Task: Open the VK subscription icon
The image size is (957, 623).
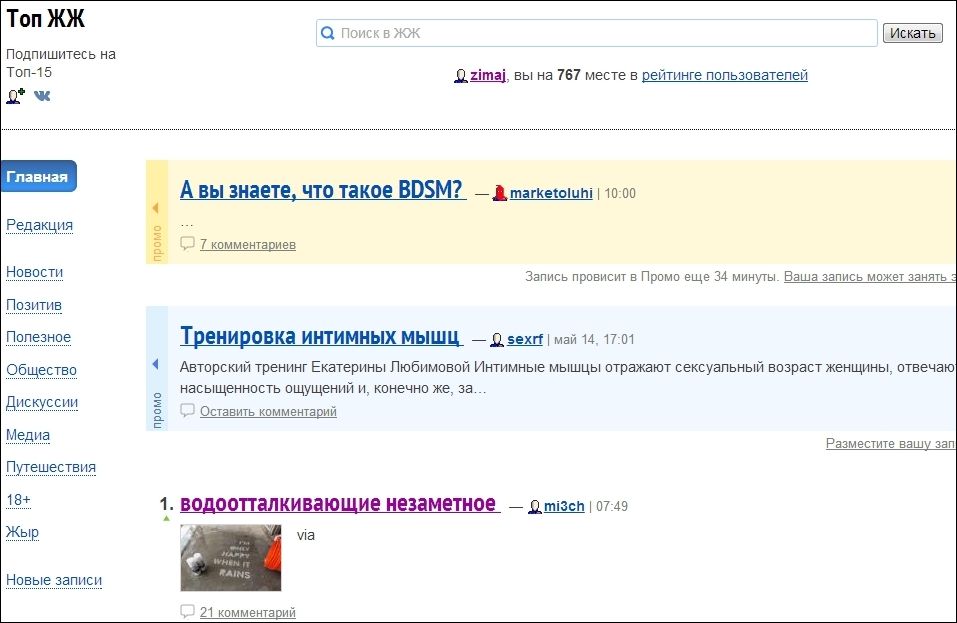Action: coord(42,96)
